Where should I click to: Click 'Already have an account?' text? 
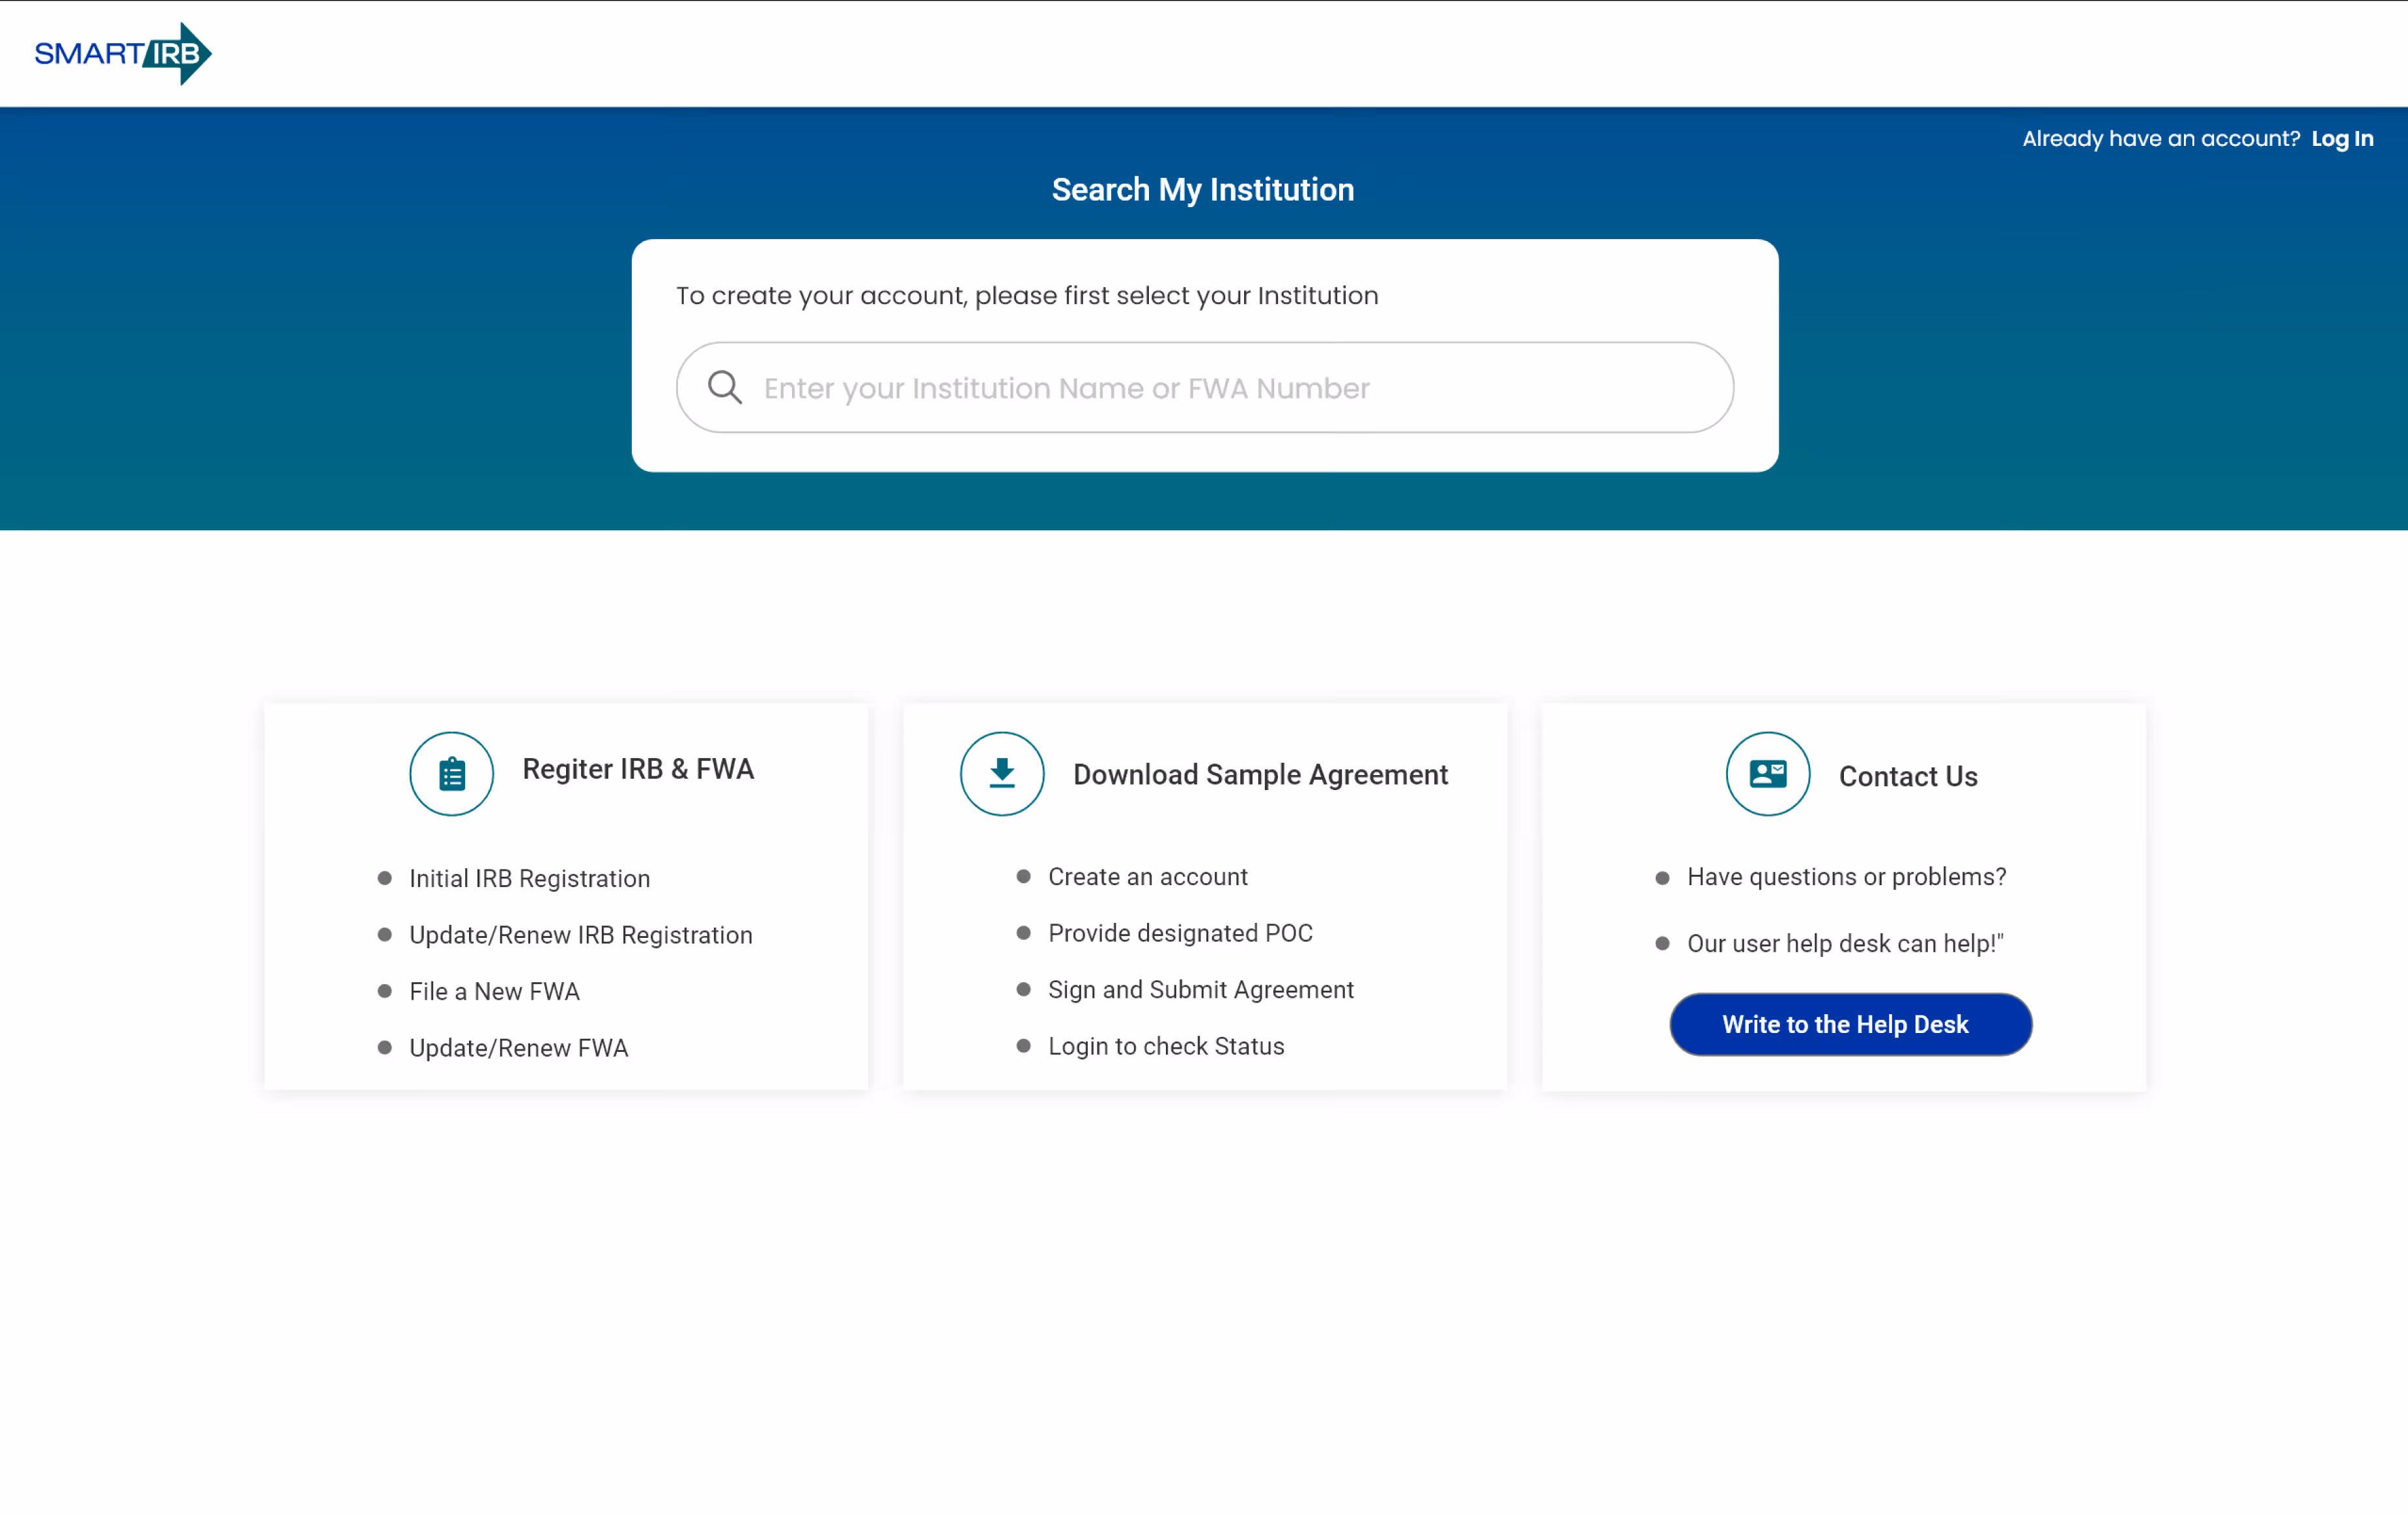[2161, 139]
